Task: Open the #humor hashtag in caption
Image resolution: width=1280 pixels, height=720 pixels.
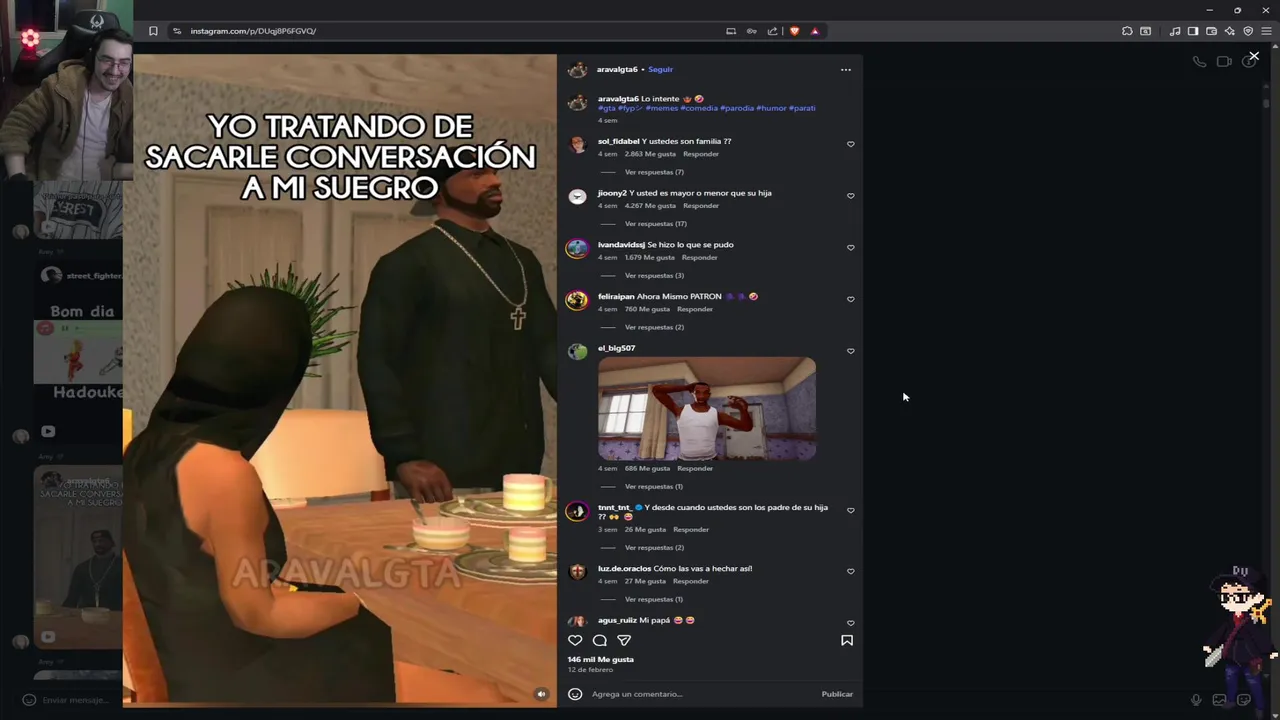Action: 771,108
